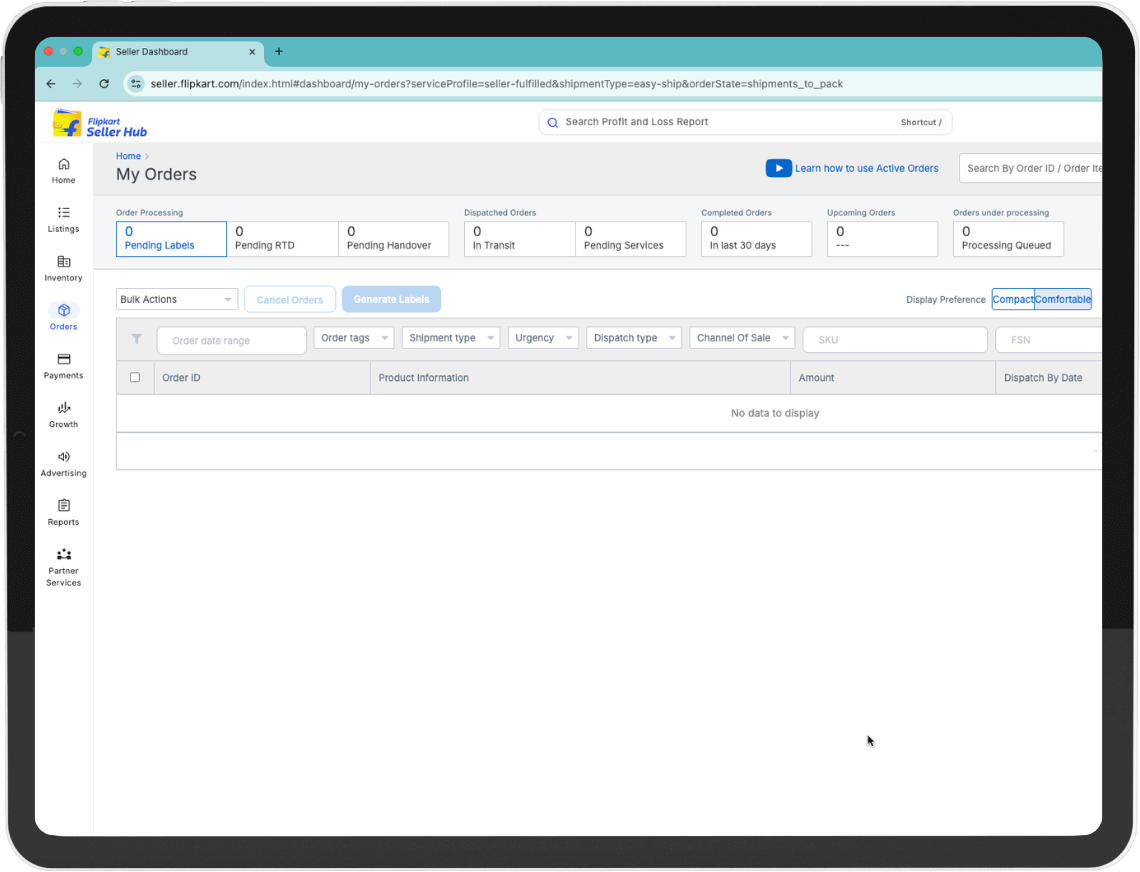Click the Flipkart Seller Hub logo

(x=100, y=124)
